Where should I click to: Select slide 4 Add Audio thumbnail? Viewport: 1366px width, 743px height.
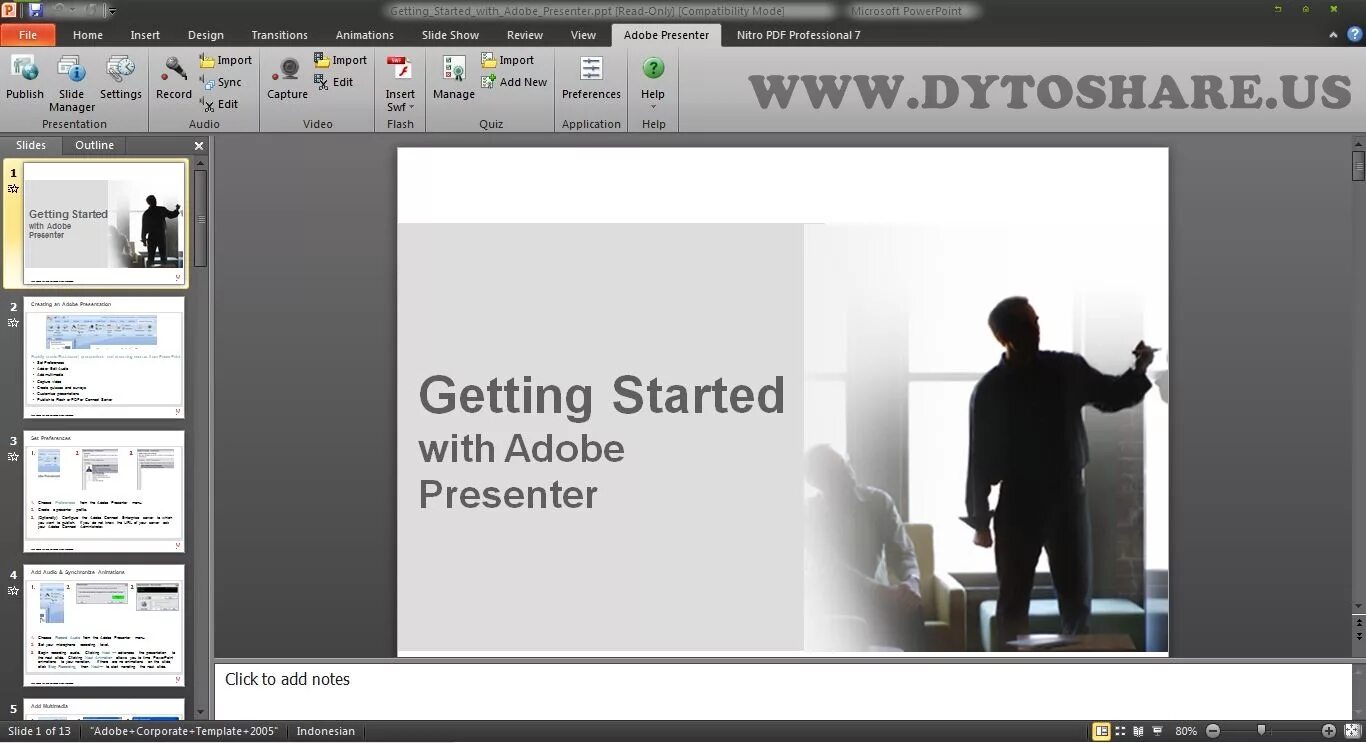click(105, 625)
